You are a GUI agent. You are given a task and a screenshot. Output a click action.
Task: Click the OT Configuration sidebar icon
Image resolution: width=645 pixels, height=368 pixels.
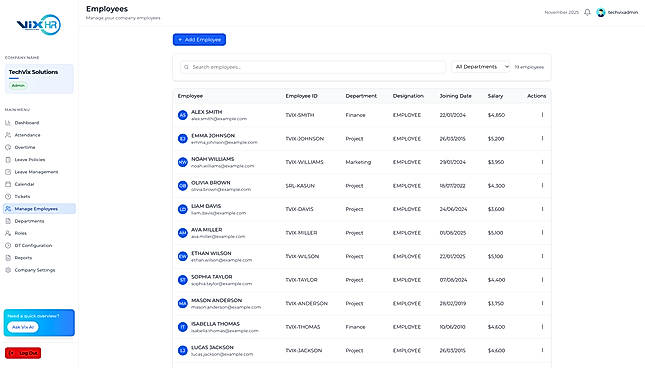point(8,245)
